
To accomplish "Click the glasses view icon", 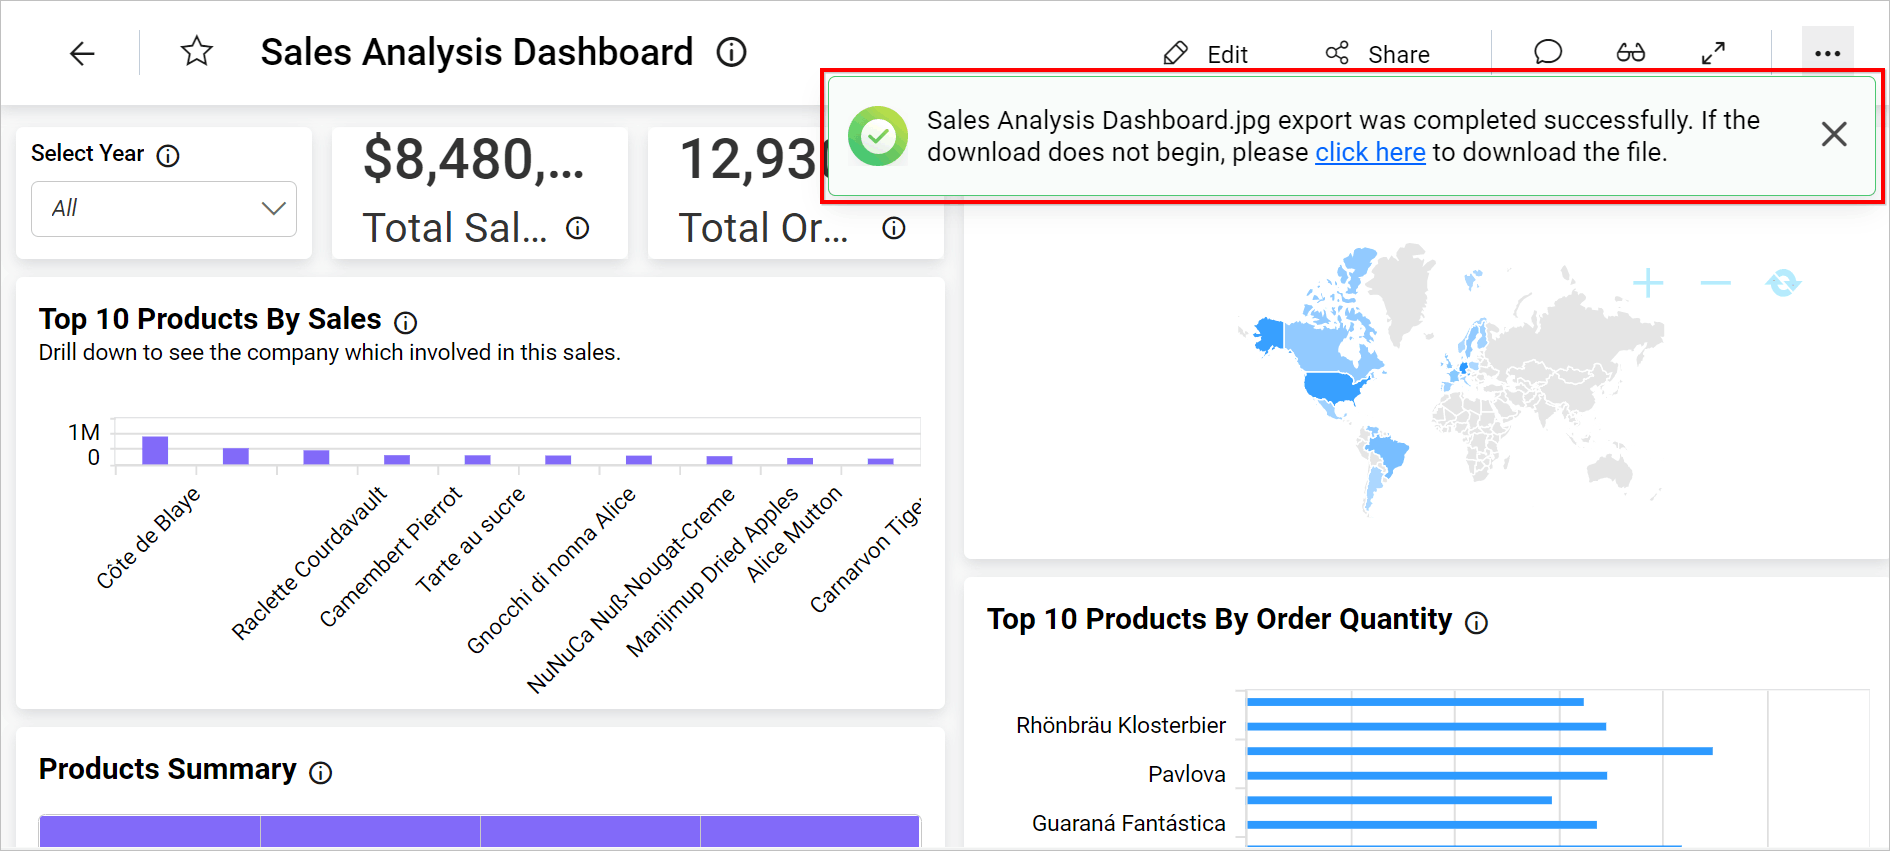I will [x=1630, y=52].
